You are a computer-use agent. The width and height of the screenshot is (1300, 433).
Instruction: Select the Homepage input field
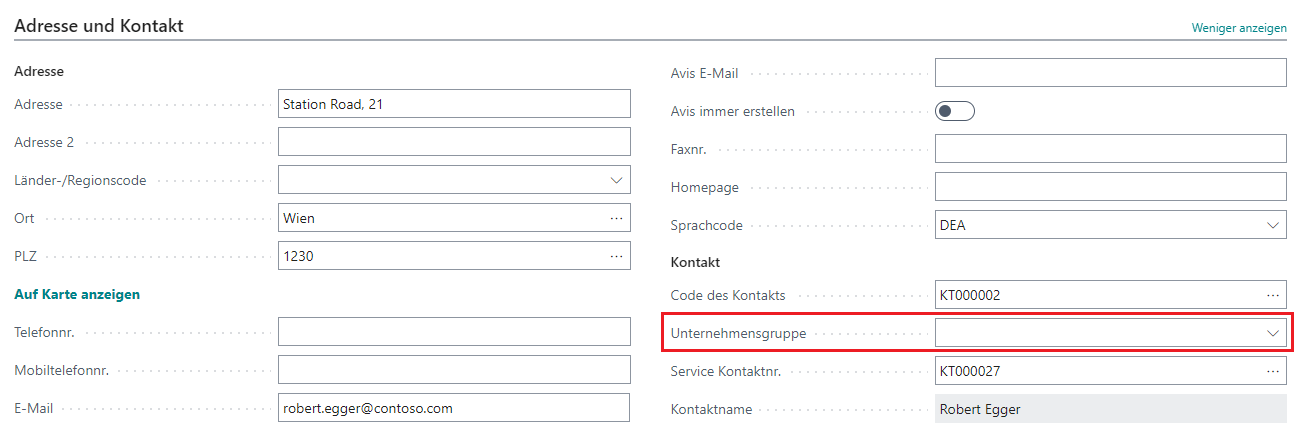[x=1111, y=187]
